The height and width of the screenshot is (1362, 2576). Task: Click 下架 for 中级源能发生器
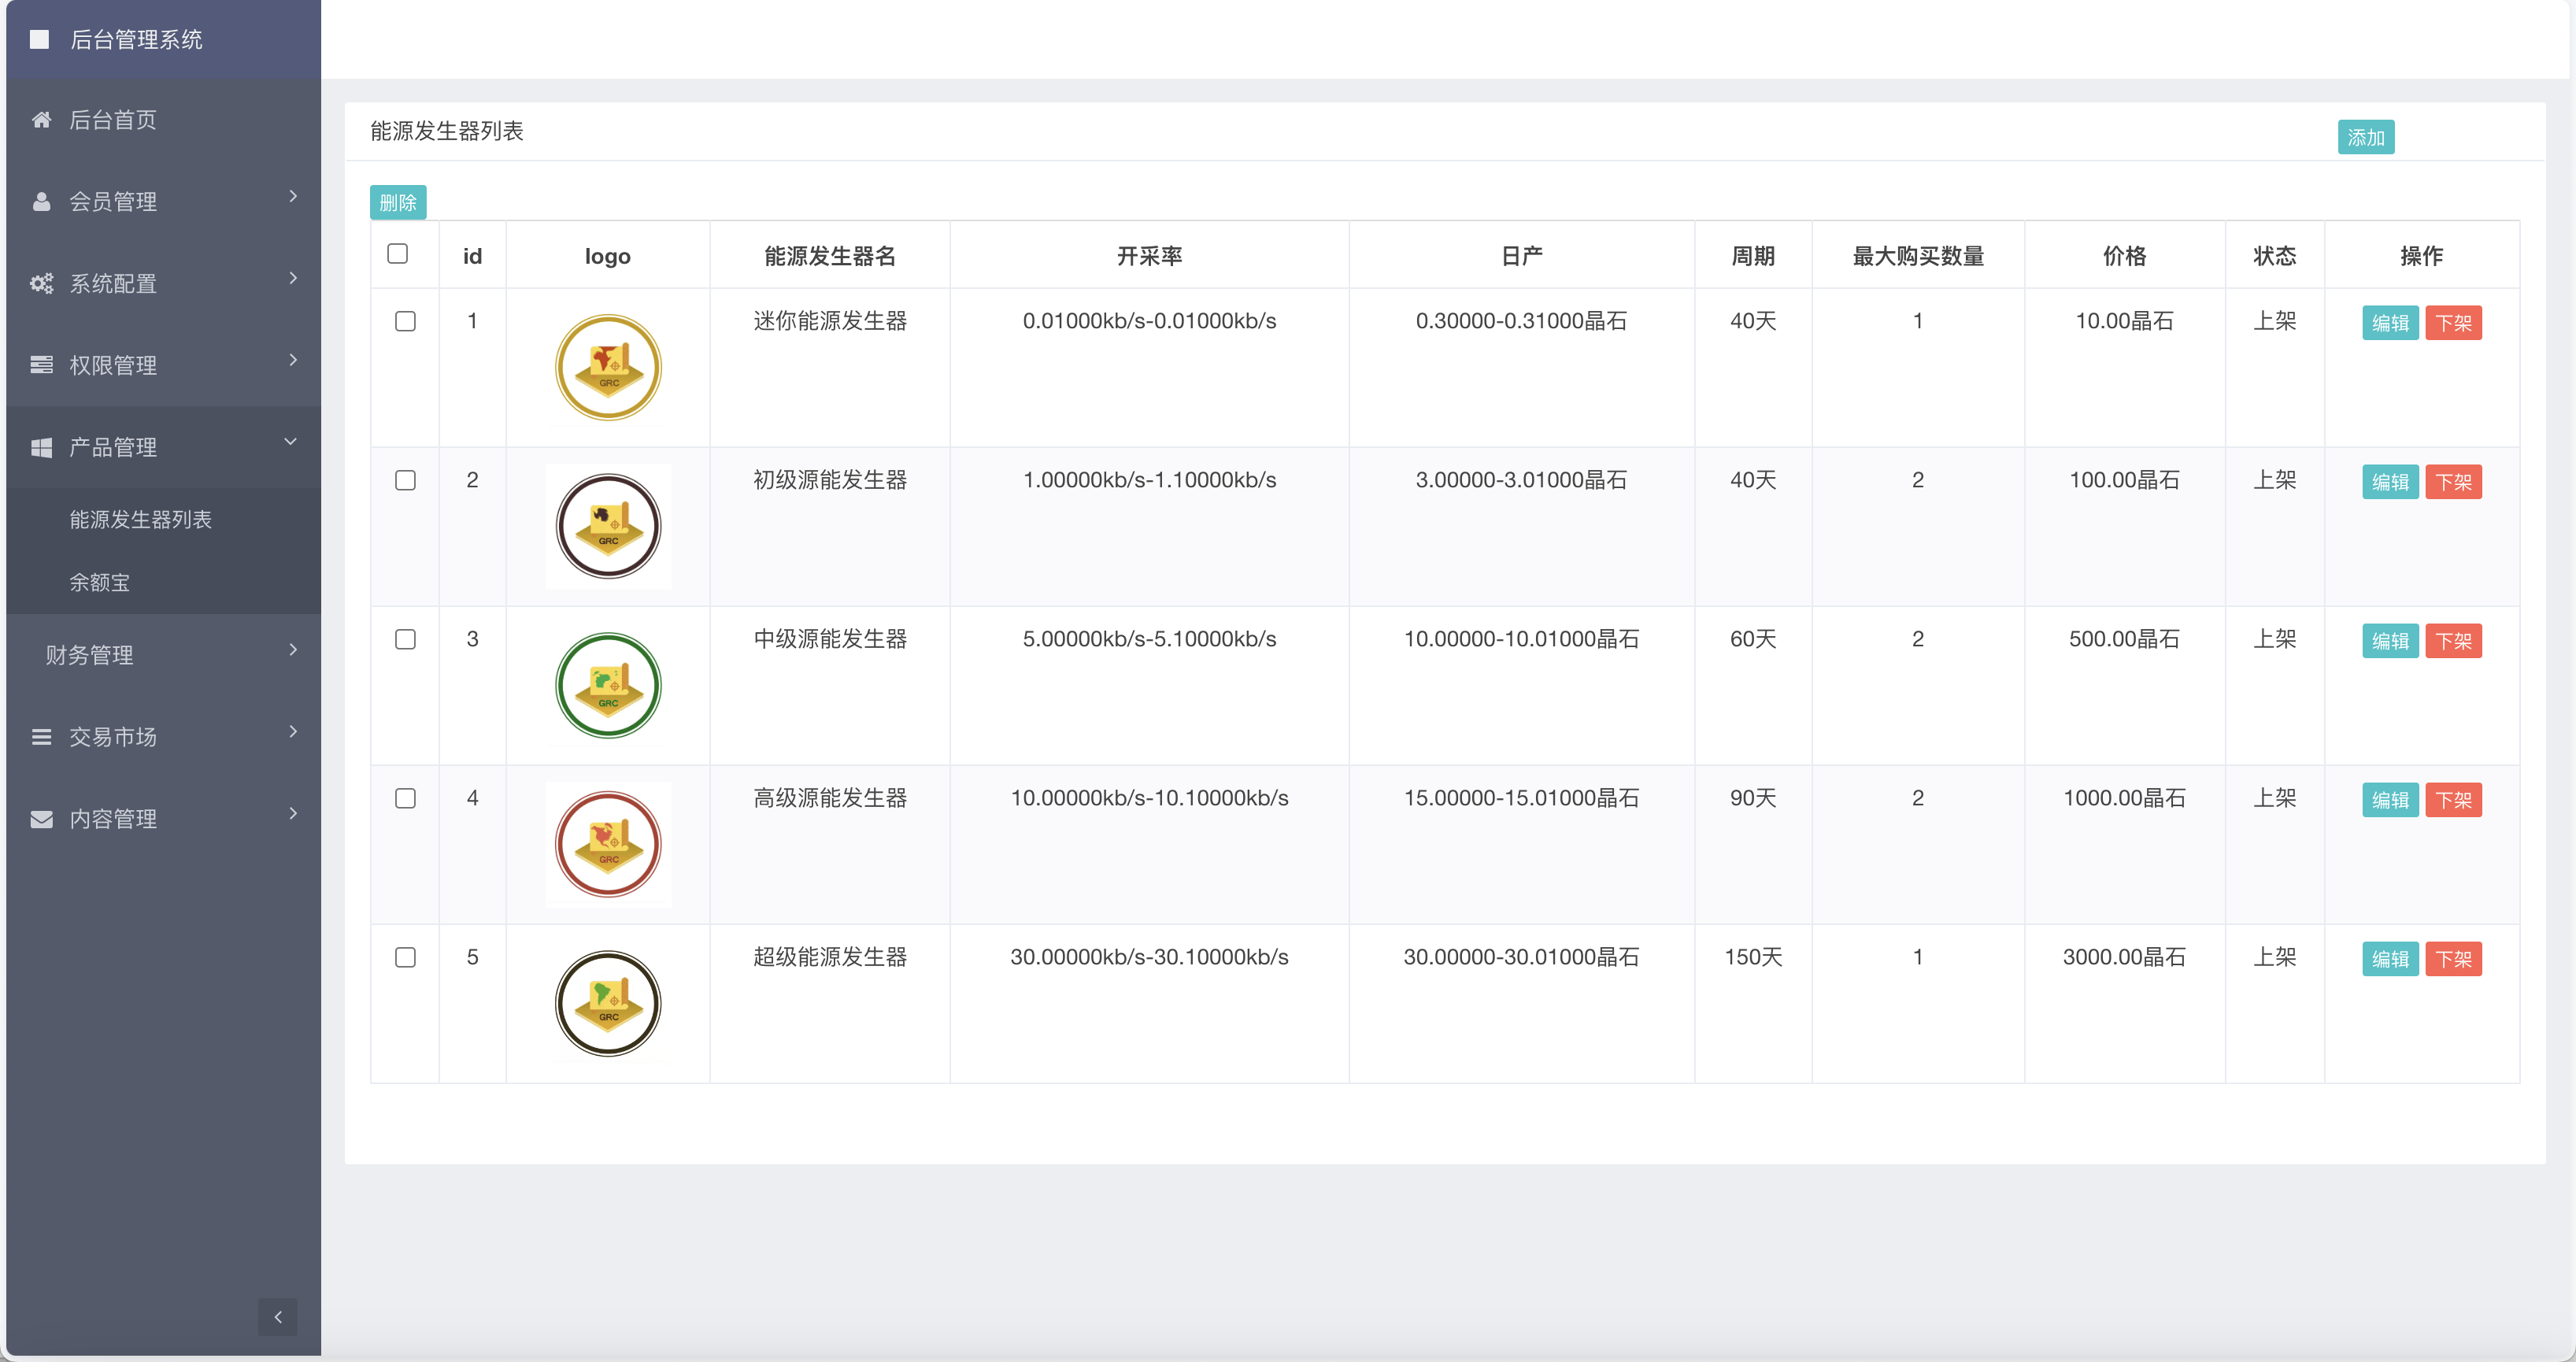tap(2455, 640)
